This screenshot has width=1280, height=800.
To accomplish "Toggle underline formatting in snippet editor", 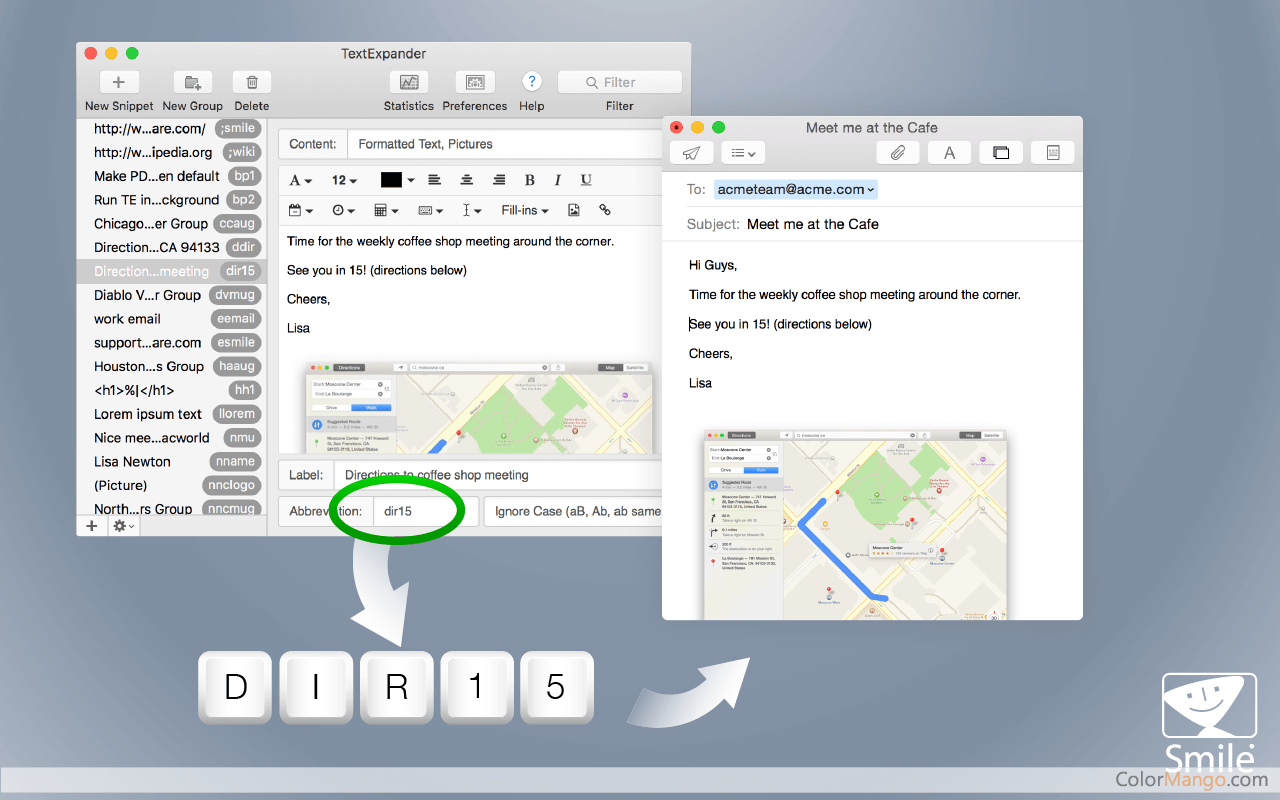I will point(586,180).
